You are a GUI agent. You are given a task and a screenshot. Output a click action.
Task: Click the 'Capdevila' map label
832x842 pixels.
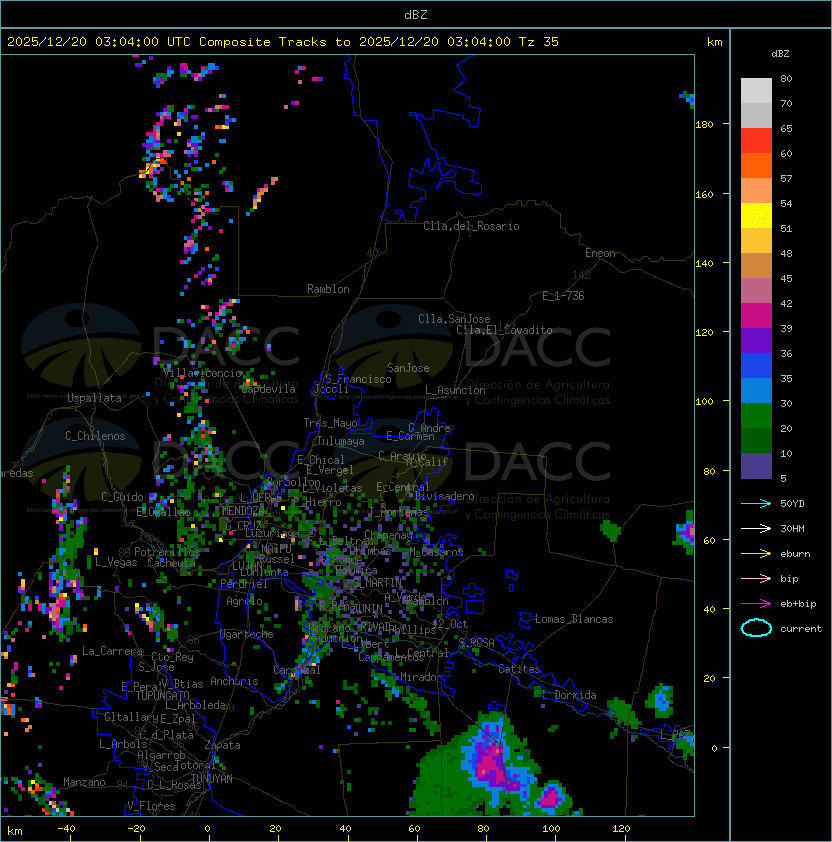268,389
